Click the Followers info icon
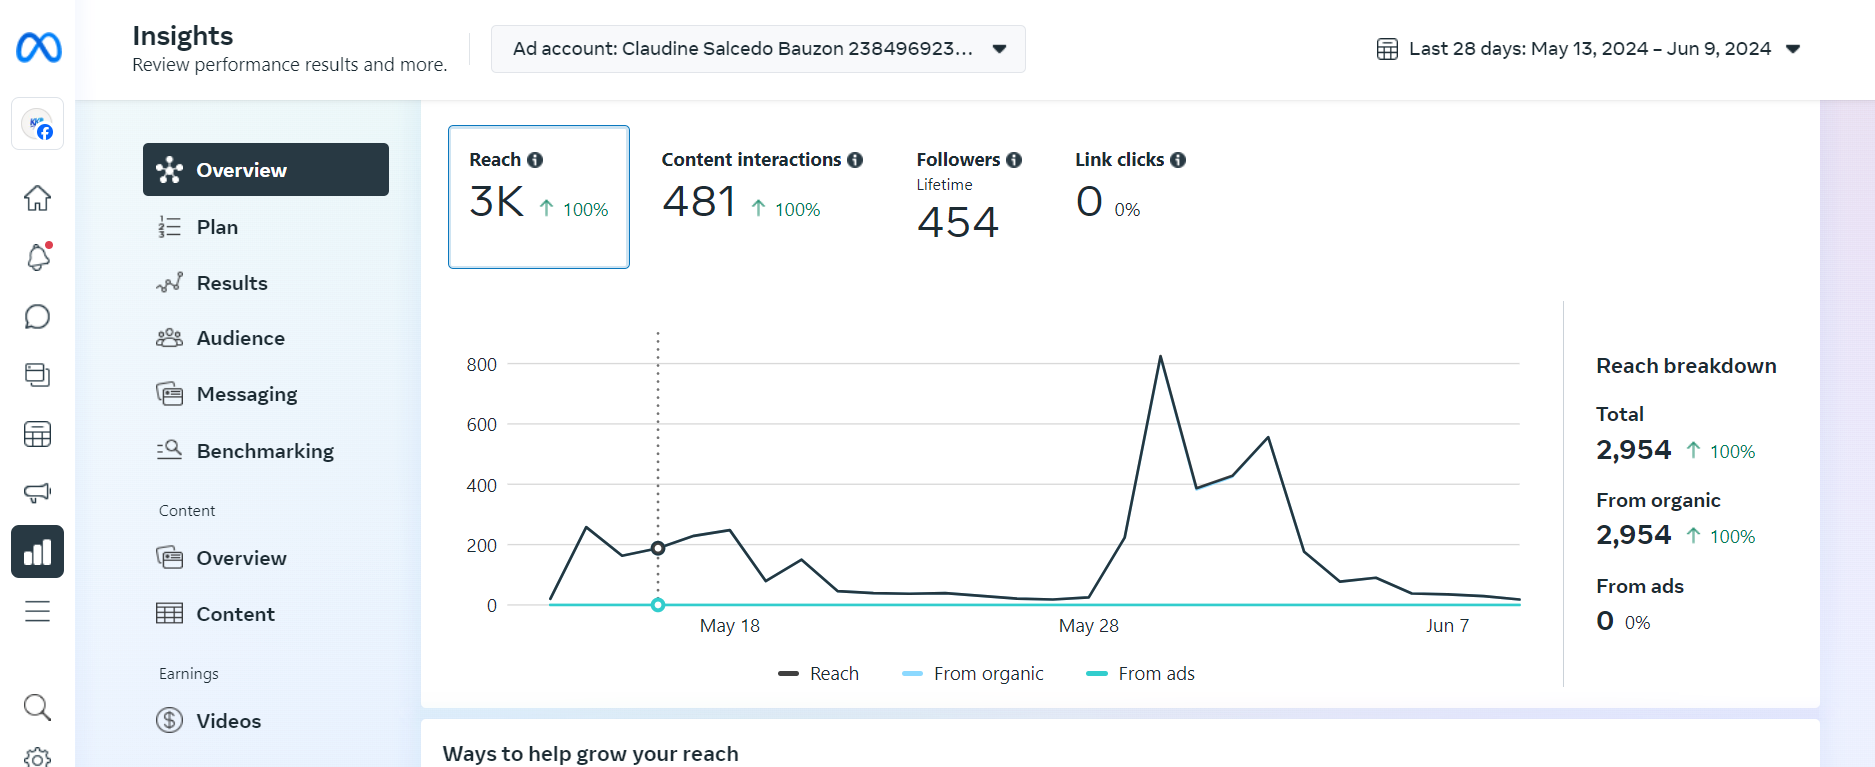 tap(1014, 160)
